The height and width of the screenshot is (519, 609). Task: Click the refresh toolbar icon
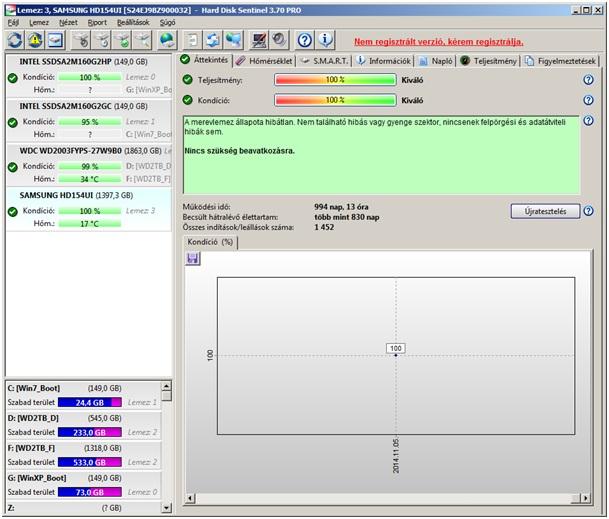point(15,40)
